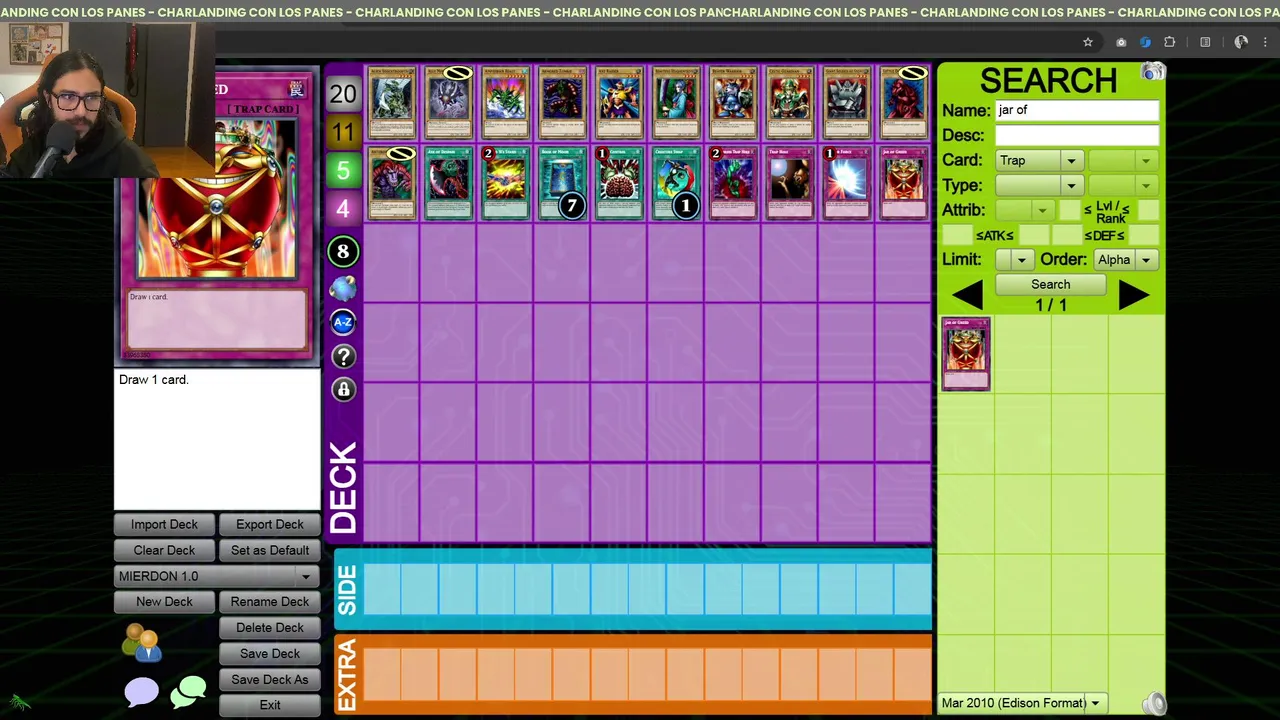
Task: Click the Set as Default button
Action: (x=270, y=550)
